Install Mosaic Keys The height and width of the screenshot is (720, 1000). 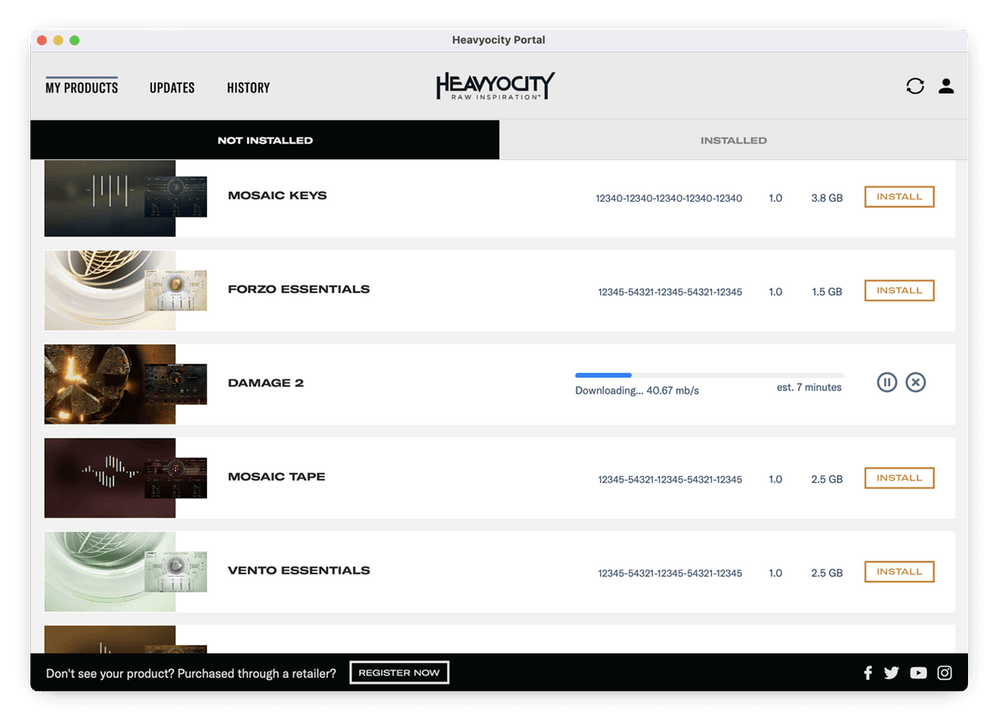(898, 197)
